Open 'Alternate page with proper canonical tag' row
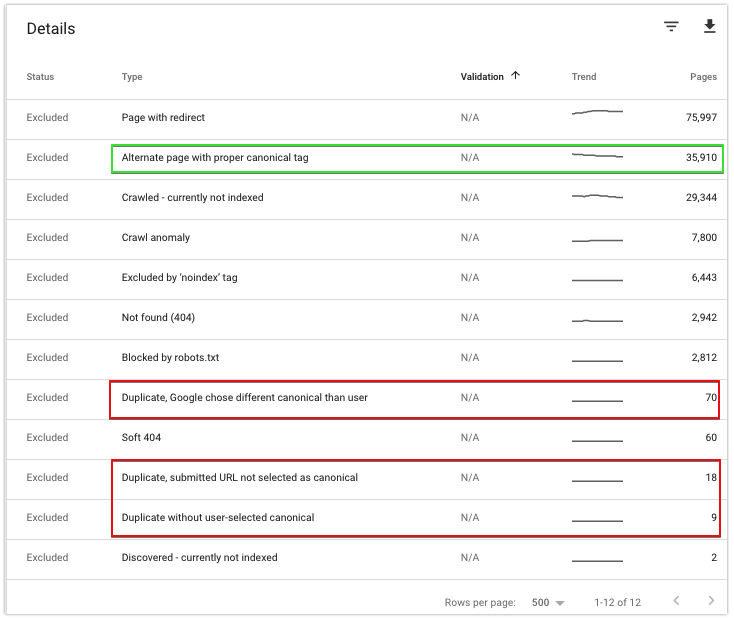This screenshot has width=734, height=619. [x=215, y=158]
